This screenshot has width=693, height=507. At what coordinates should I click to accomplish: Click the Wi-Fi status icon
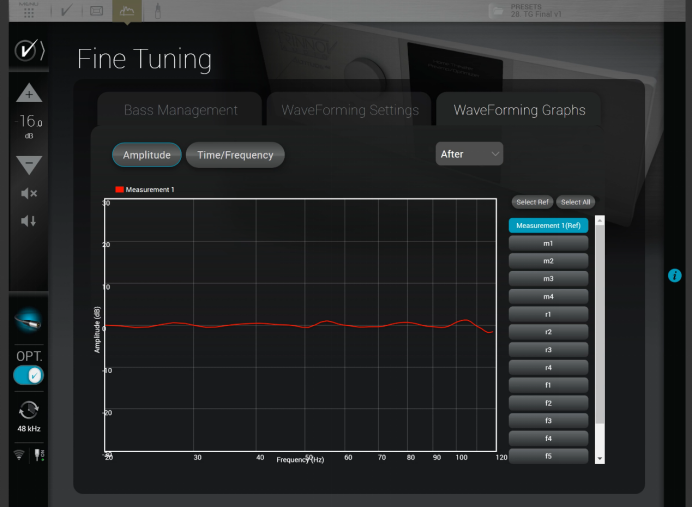coord(18,455)
